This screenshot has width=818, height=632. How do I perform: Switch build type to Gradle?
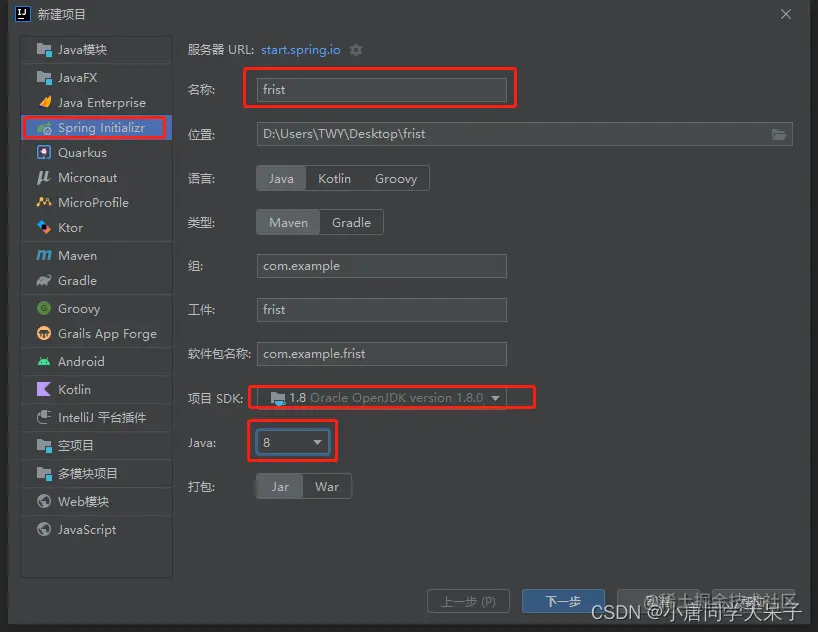coord(351,222)
